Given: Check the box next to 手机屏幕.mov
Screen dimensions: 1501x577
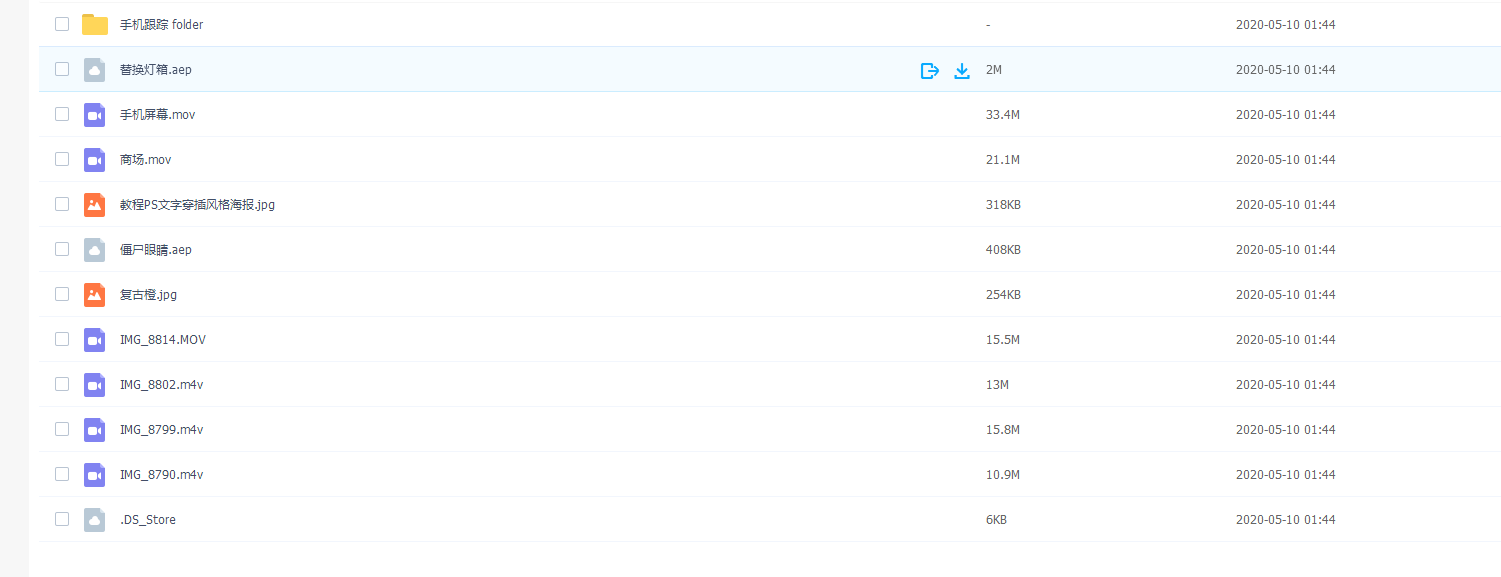Looking at the screenshot, I should click(62, 114).
